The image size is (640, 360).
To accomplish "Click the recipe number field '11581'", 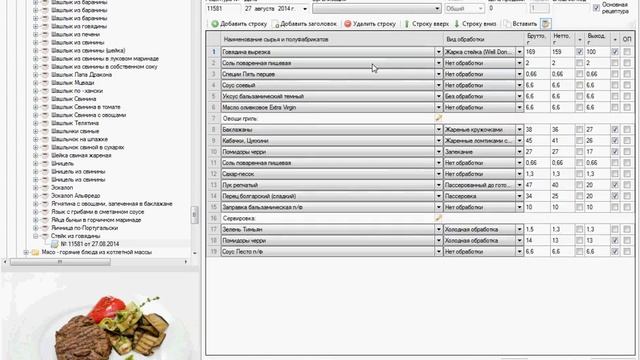I will 223,9.
